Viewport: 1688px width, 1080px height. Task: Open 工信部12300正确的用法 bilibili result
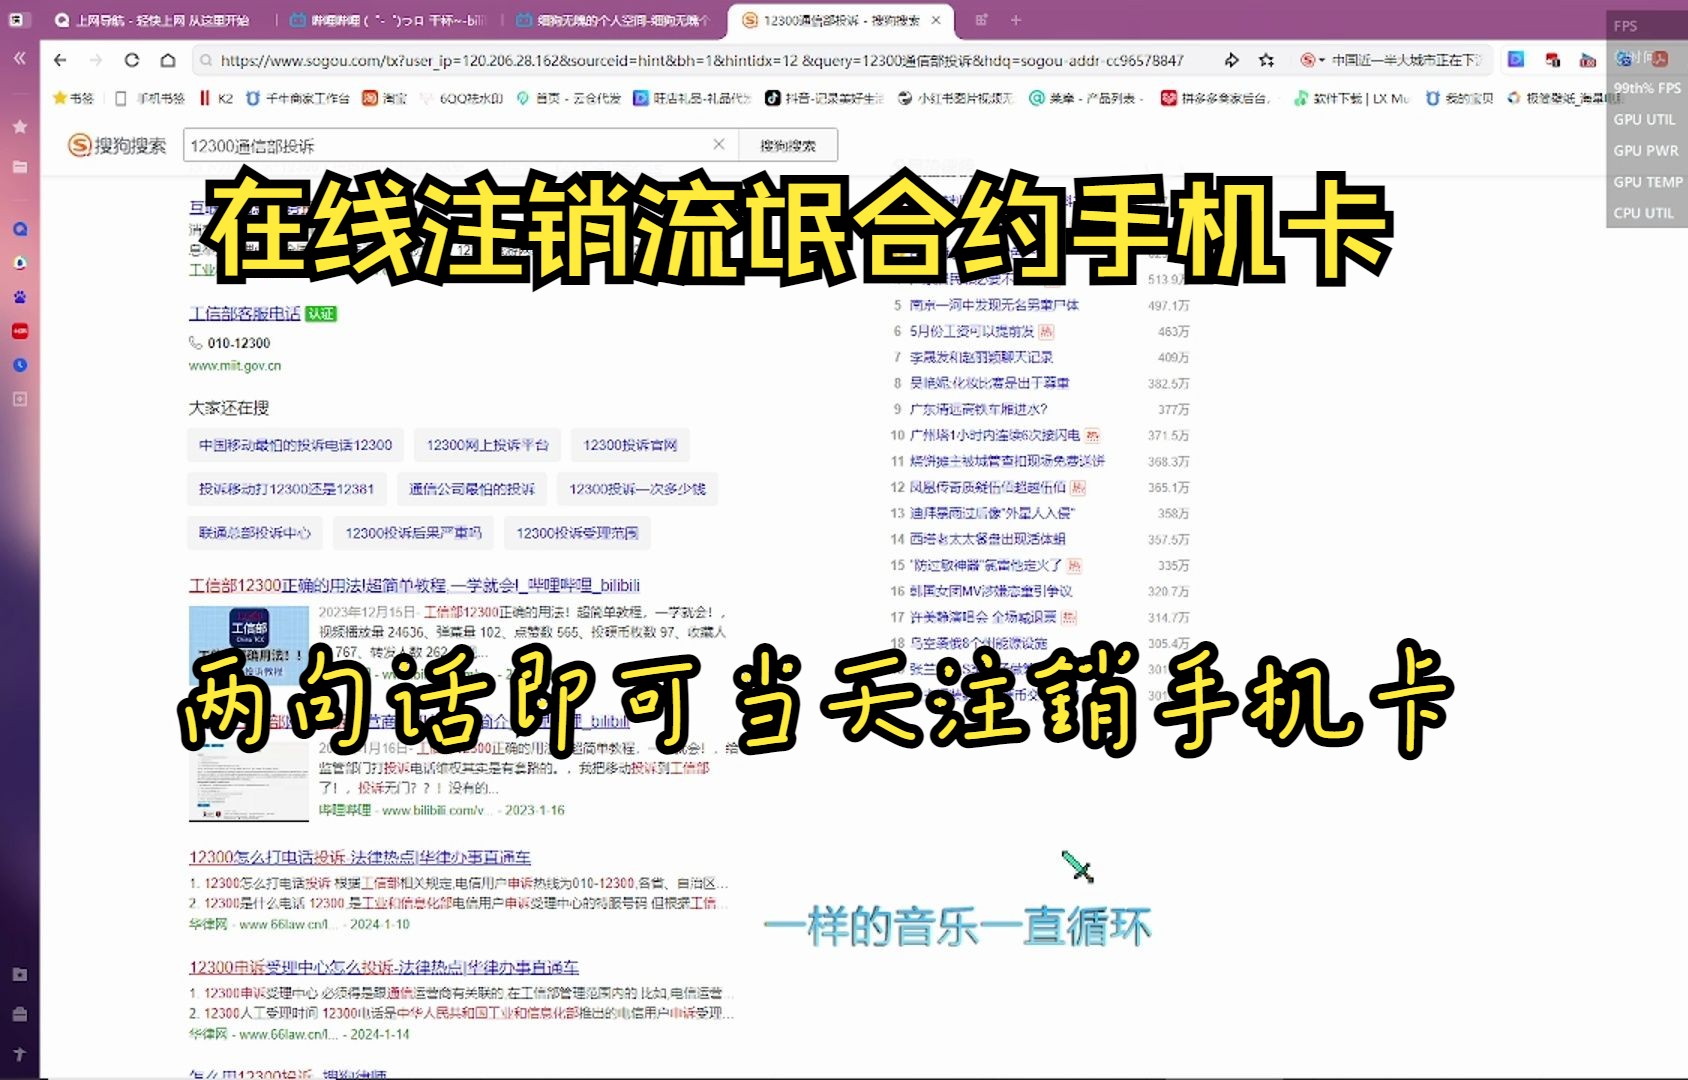414,585
